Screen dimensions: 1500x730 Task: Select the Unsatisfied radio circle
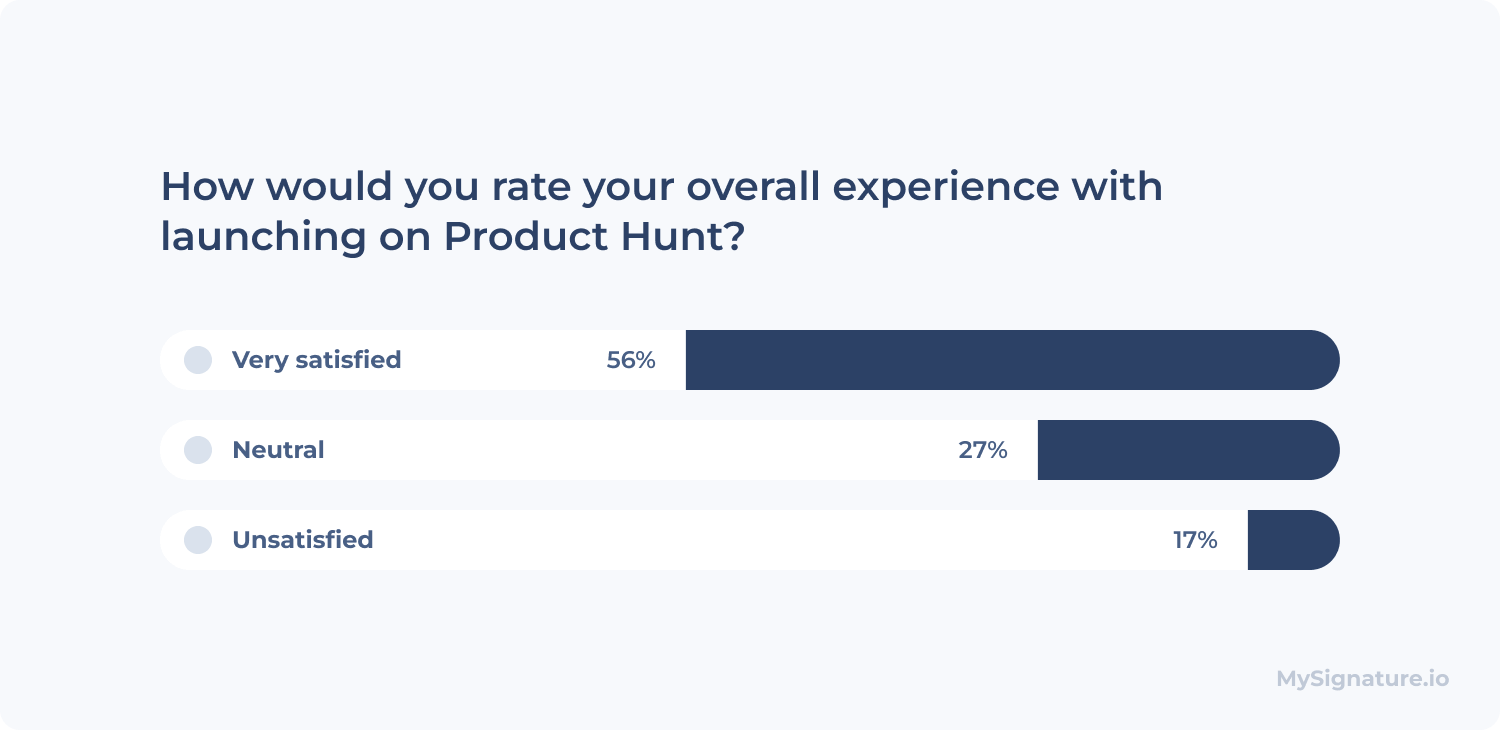(198, 540)
